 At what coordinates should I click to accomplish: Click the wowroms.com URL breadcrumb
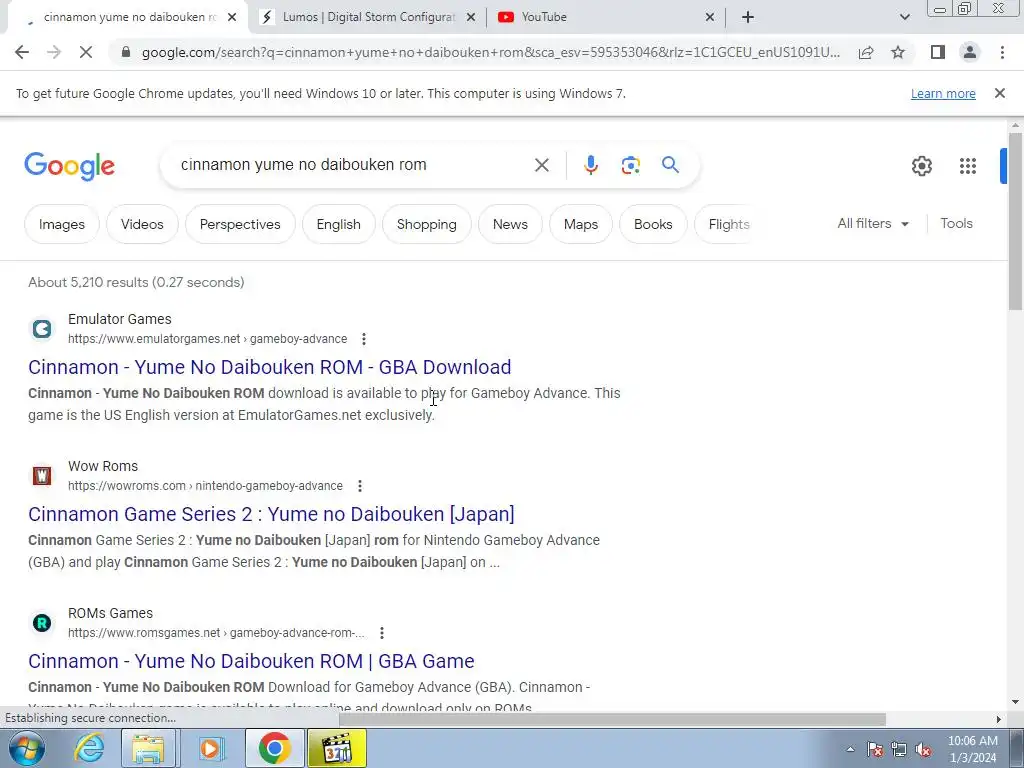pos(205,486)
